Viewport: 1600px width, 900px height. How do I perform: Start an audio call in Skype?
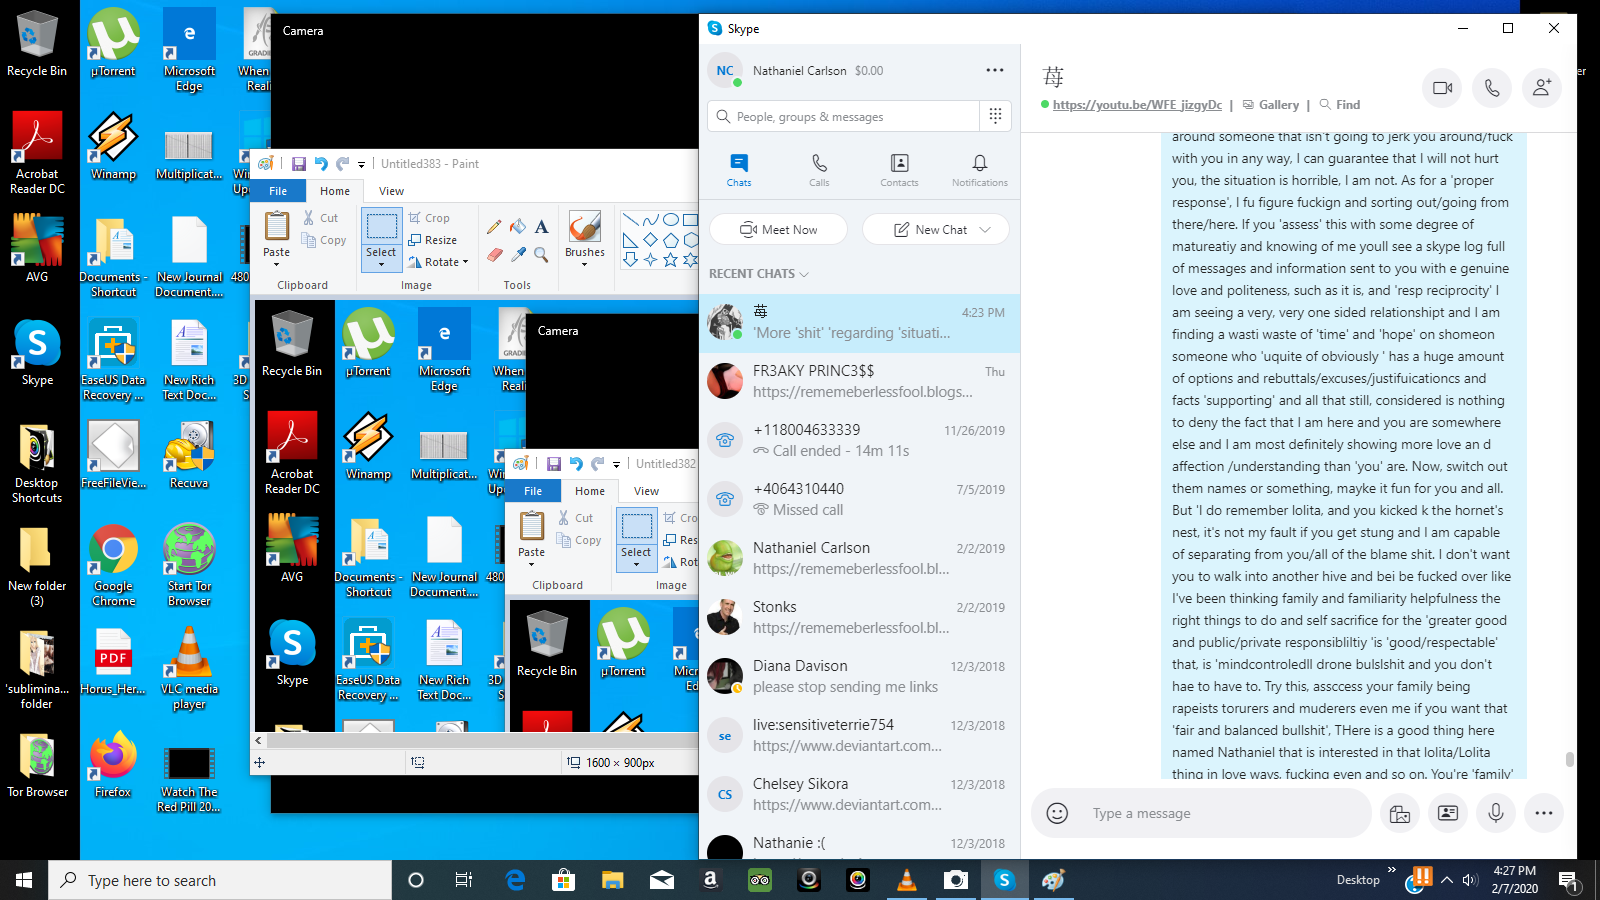[x=1492, y=88]
